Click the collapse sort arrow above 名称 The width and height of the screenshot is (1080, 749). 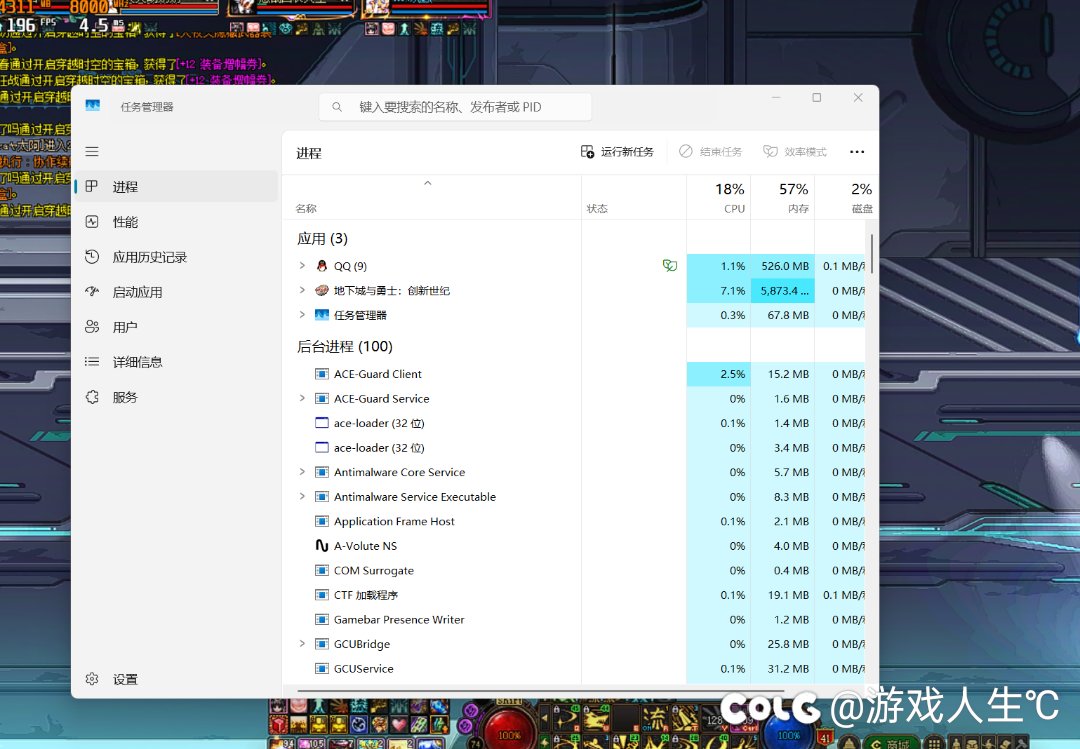pyautogui.click(x=427, y=183)
